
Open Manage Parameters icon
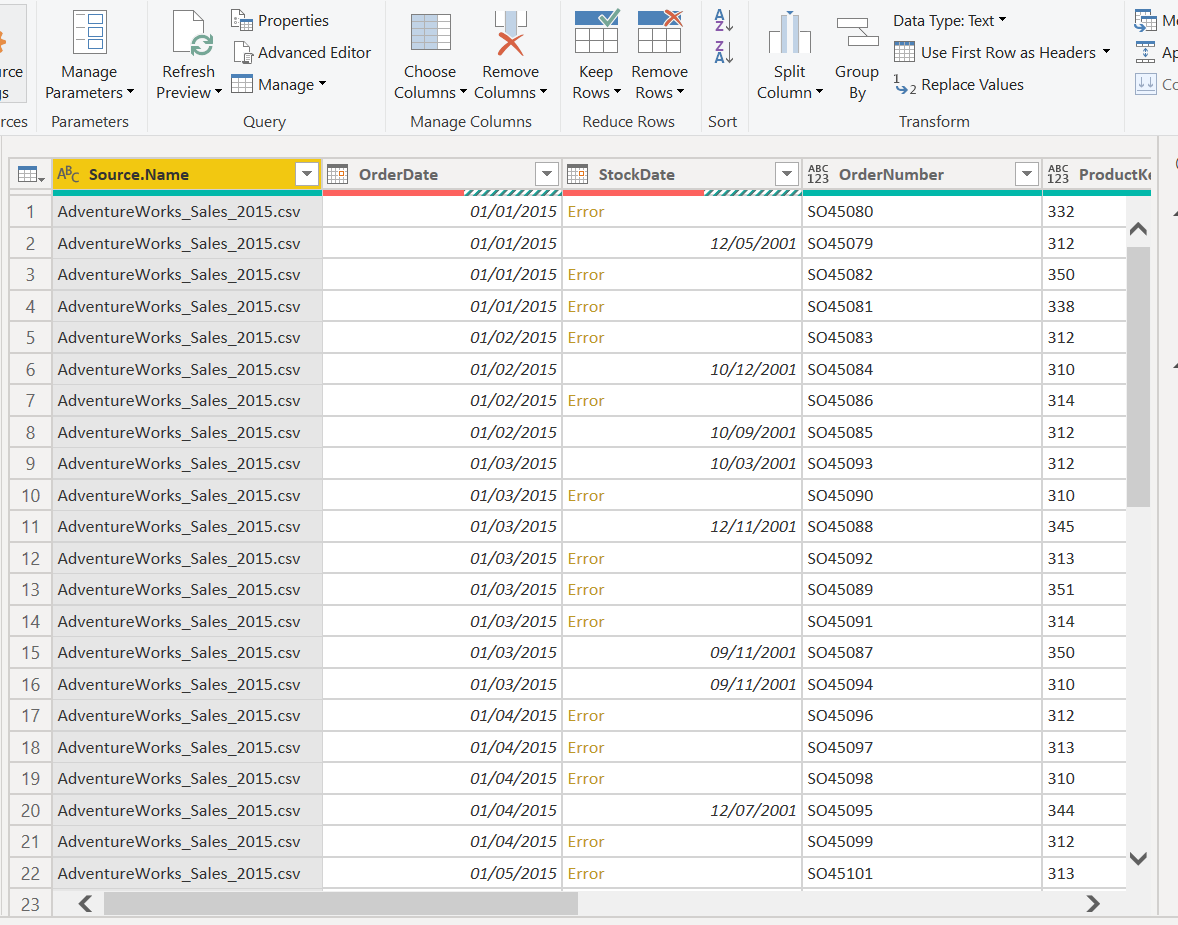click(x=89, y=32)
